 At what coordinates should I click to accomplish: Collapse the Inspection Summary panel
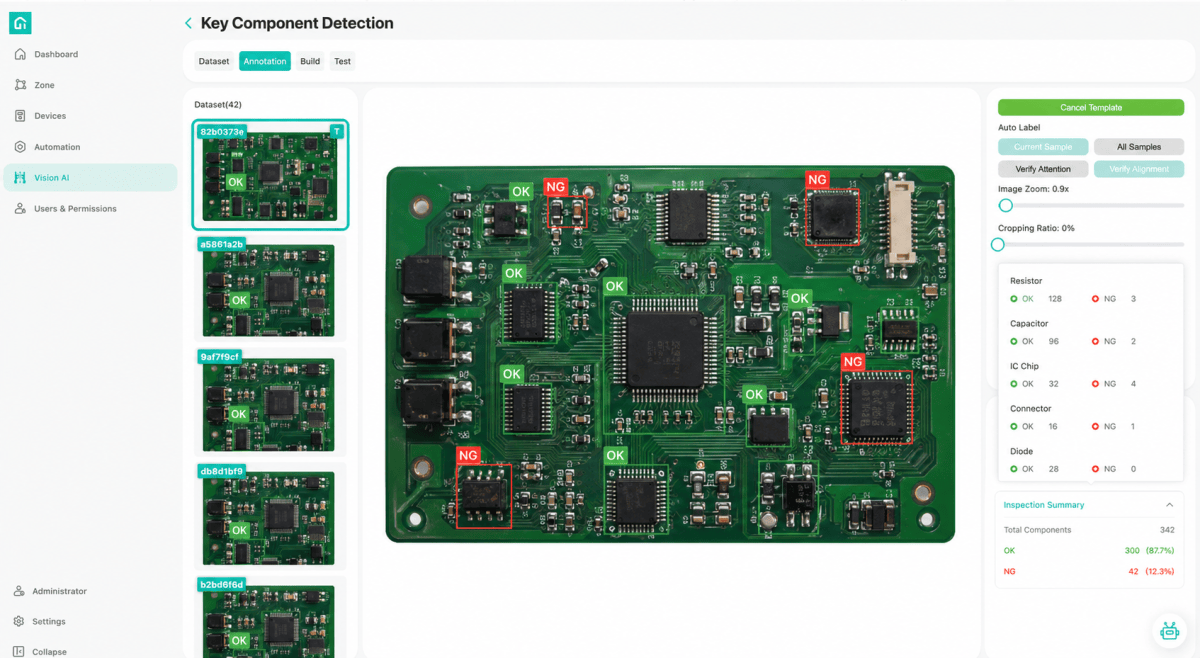click(1170, 505)
